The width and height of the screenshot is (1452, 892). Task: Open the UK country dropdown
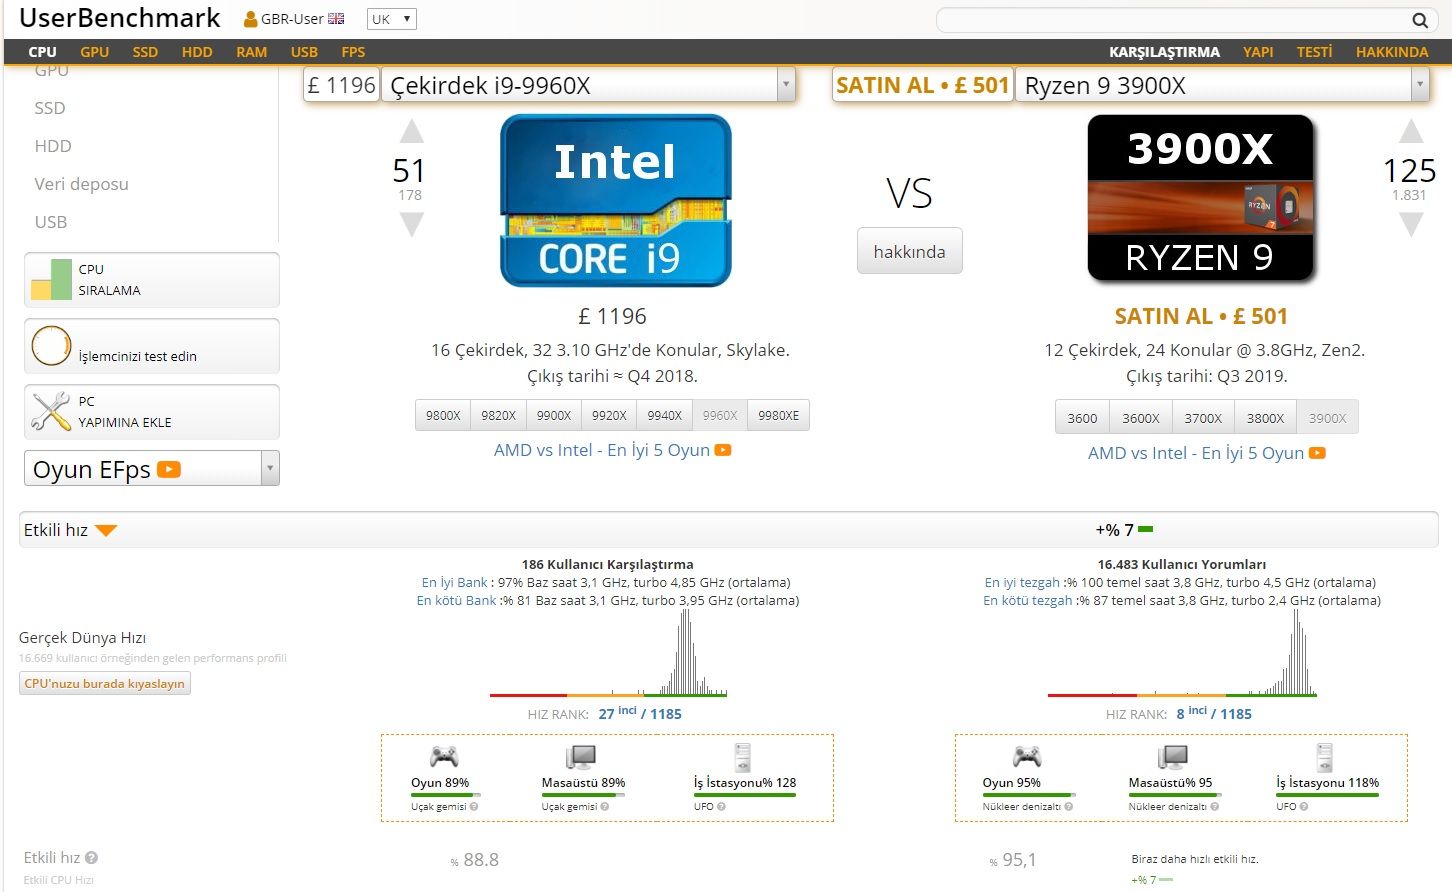[x=392, y=19]
